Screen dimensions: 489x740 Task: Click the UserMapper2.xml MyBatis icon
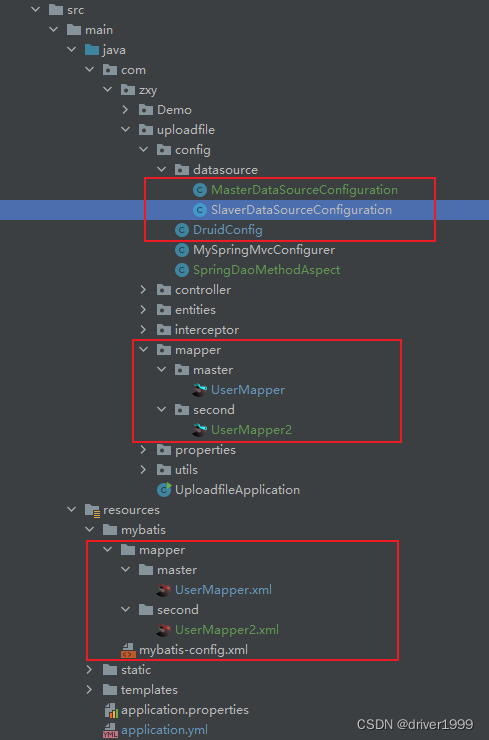point(164,630)
